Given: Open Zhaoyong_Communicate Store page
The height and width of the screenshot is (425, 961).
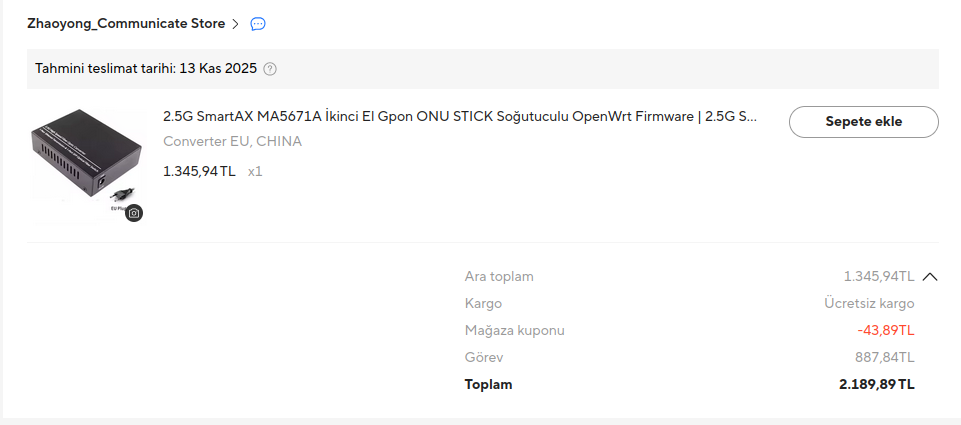Looking at the screenshot, I should [126, 24].
